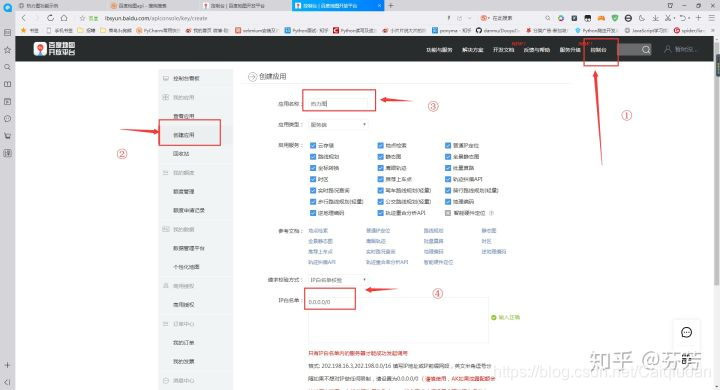Uncheck the 逆地理编码 service checkbox
Screen dimensions: 720x390
pos(313,213)
